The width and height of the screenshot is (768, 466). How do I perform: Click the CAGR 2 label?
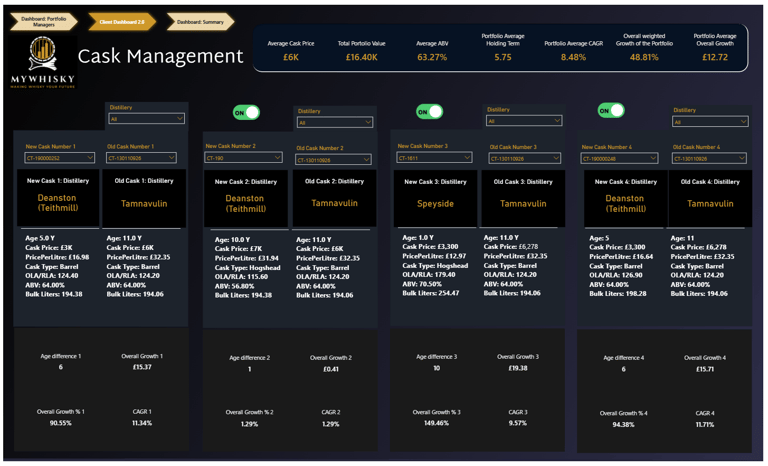pyautogui.click(x=331, y=412)
